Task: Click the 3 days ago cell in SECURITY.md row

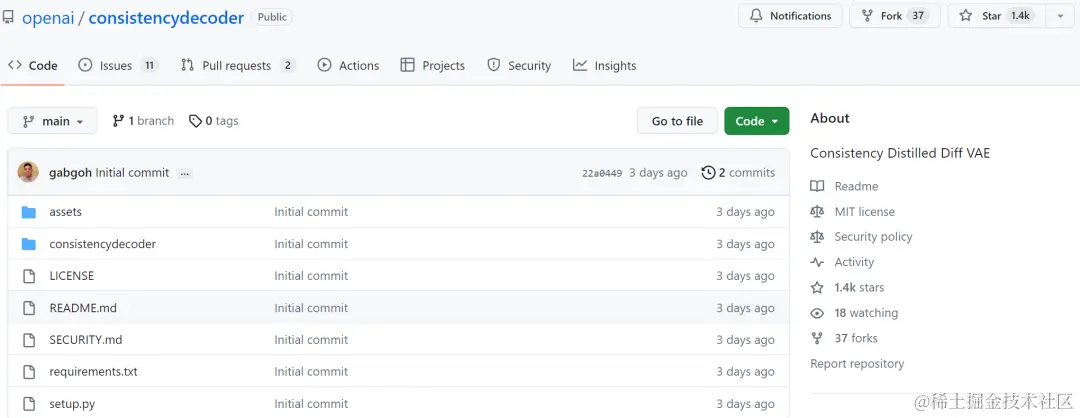Action: [745, 339]
